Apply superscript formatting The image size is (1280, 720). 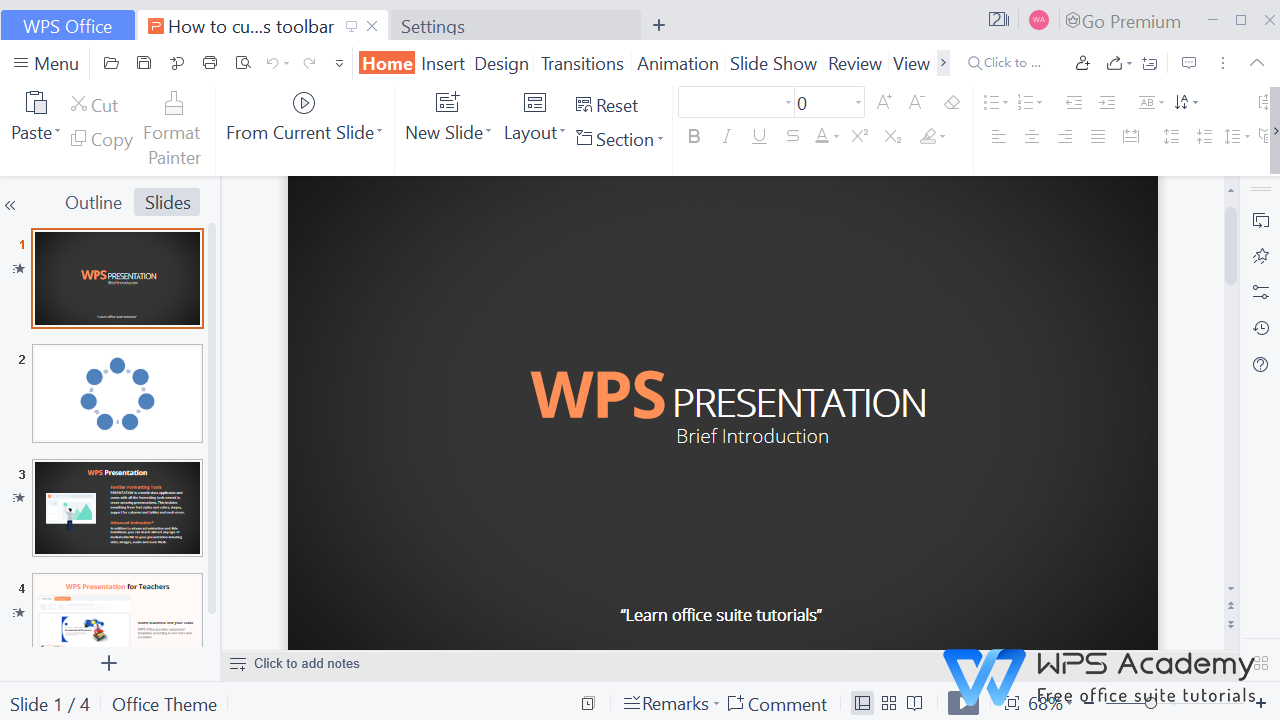[x=858, y=136]
